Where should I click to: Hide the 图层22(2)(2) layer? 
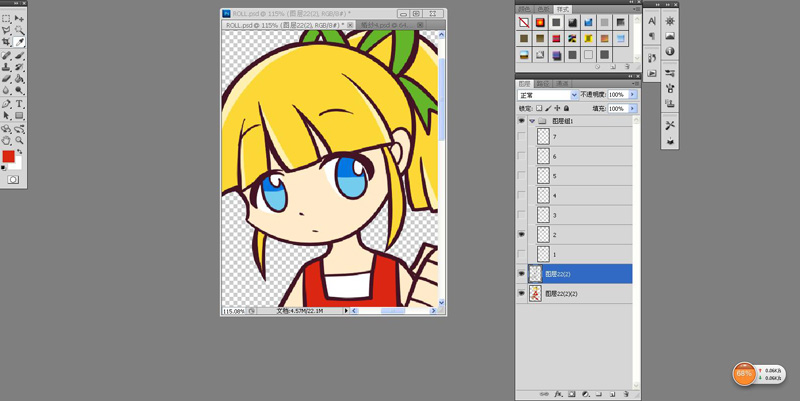point(521,293)
